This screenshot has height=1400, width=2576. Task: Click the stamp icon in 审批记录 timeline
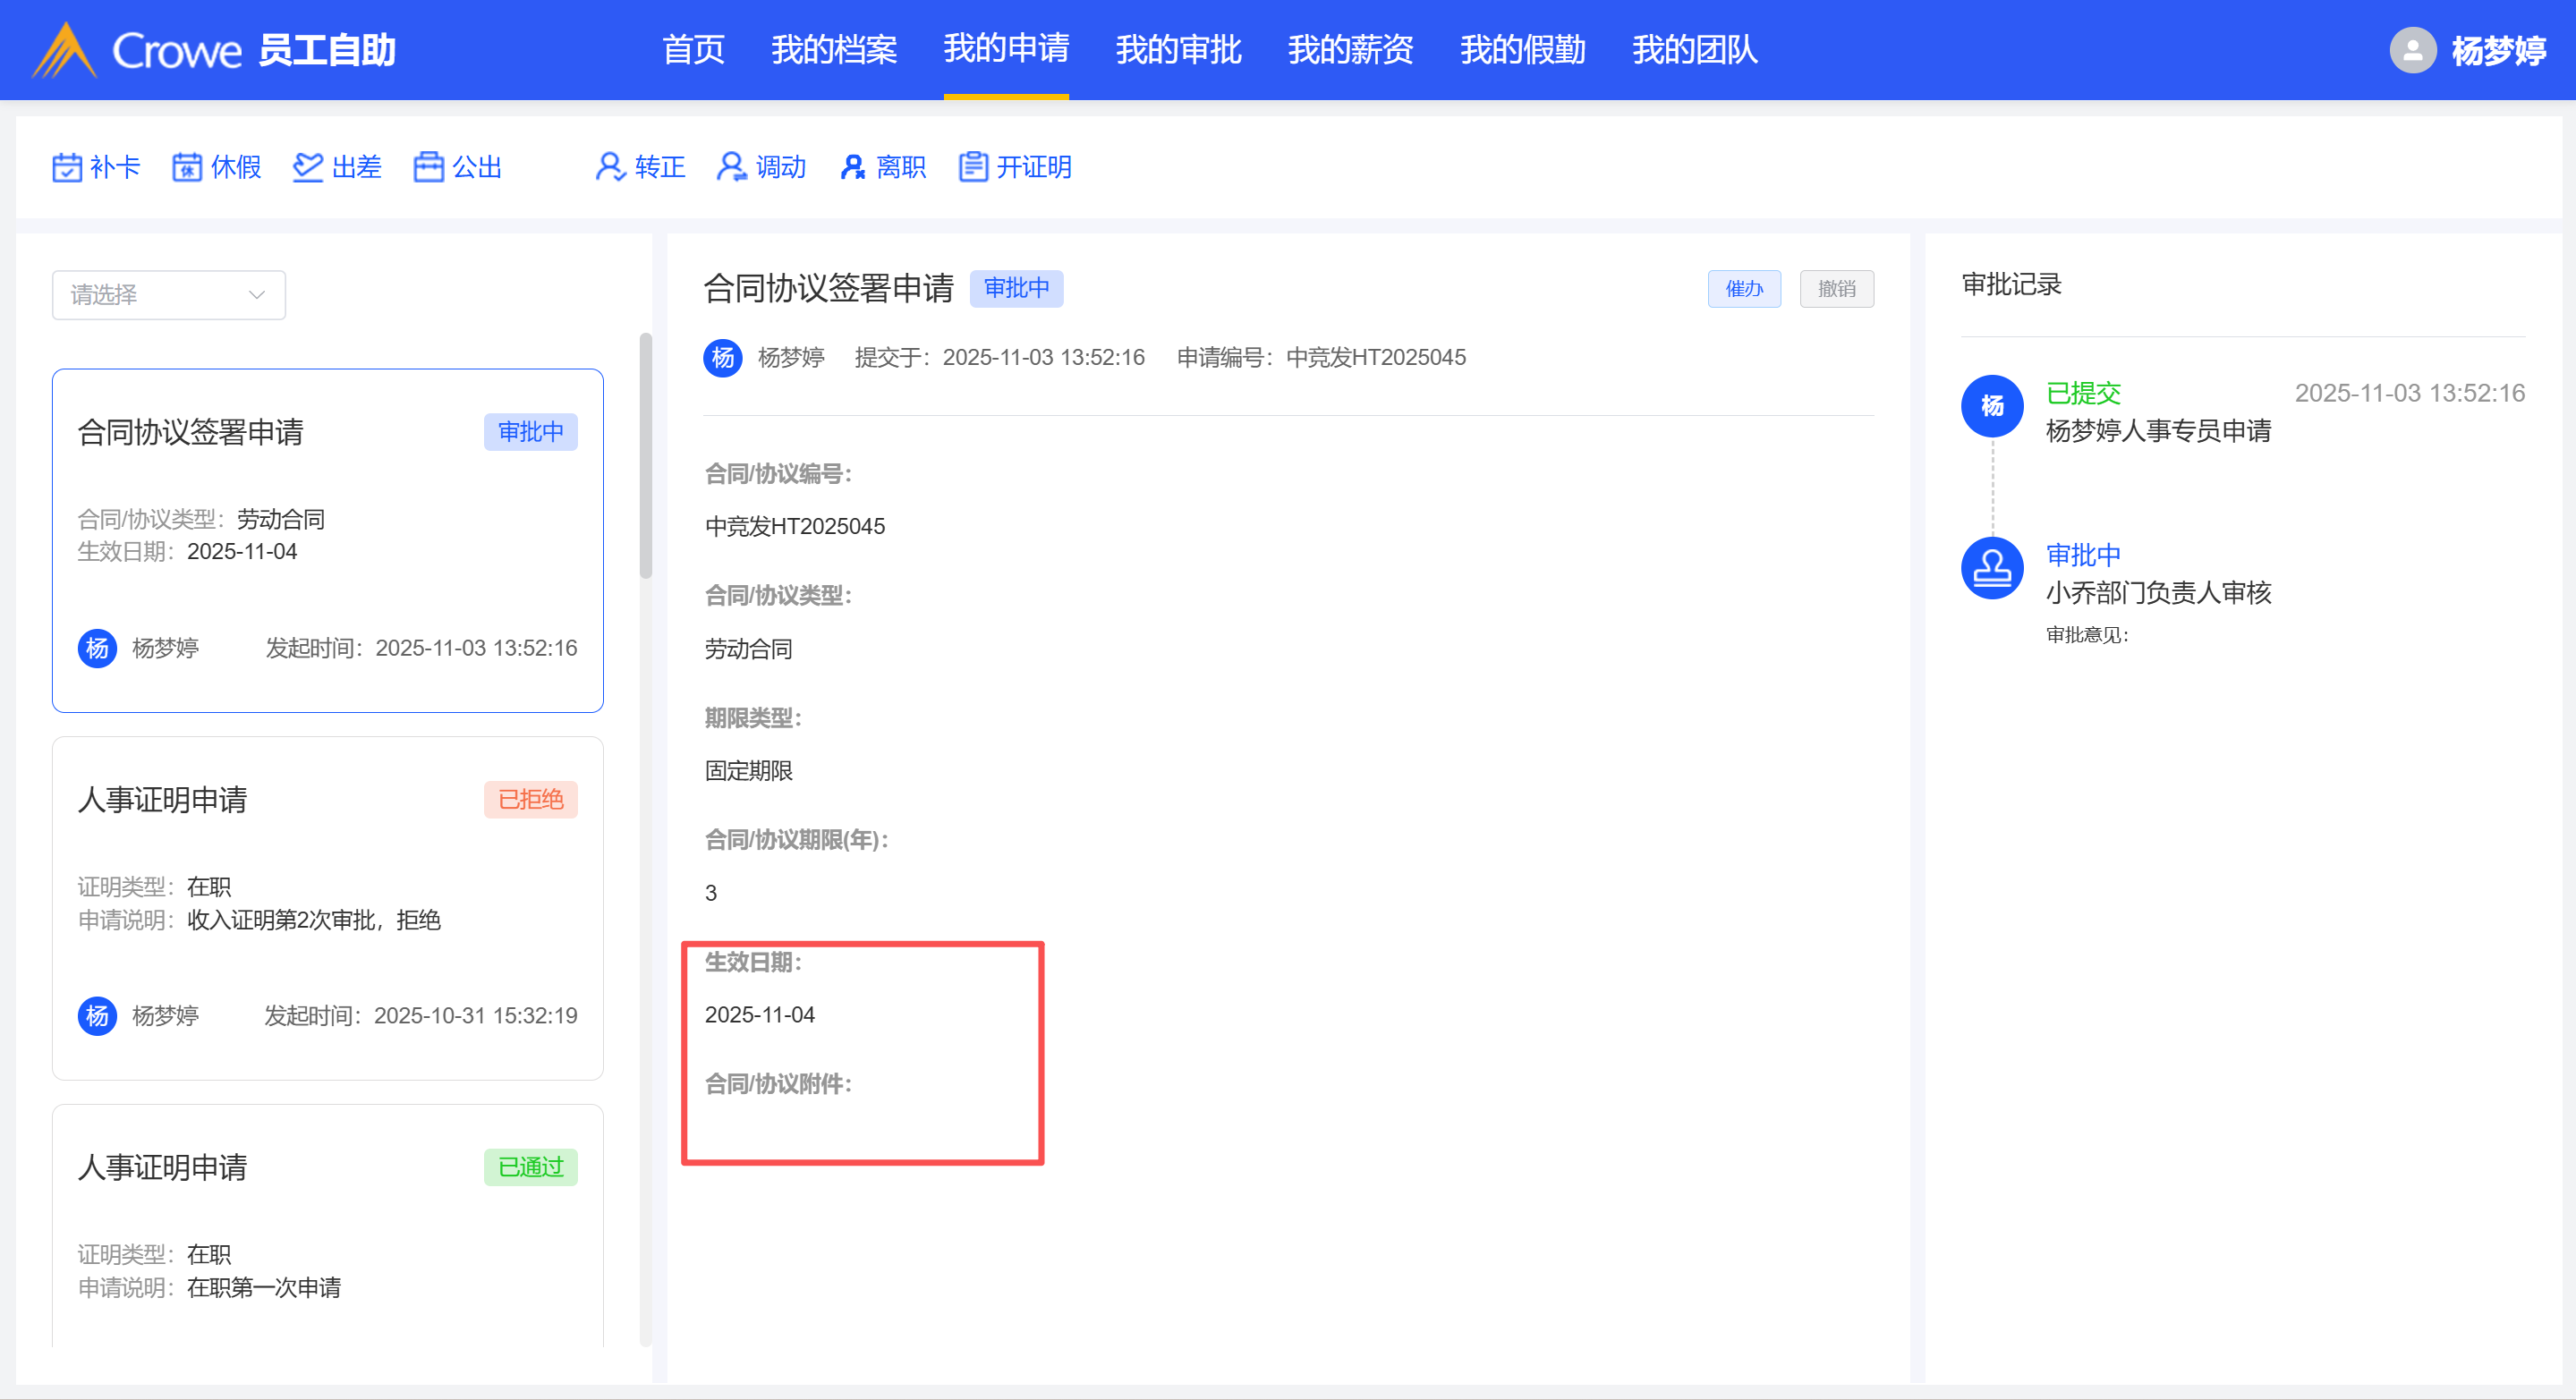[1992, 568]
